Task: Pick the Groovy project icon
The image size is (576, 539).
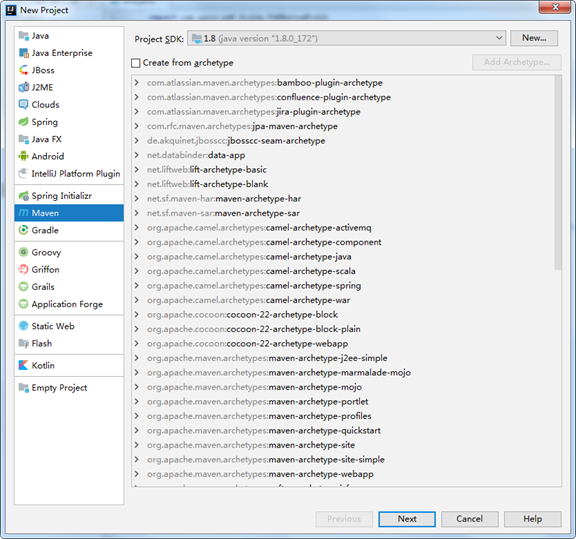Action: (24, 252)
